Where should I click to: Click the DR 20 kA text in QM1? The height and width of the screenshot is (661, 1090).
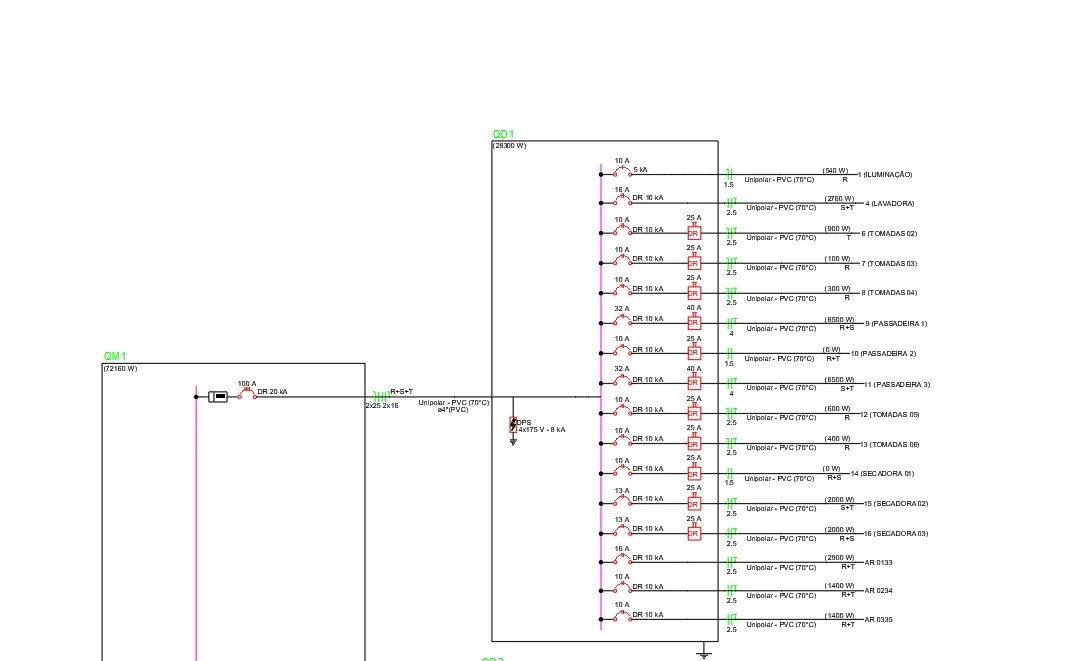coord(272,392)
